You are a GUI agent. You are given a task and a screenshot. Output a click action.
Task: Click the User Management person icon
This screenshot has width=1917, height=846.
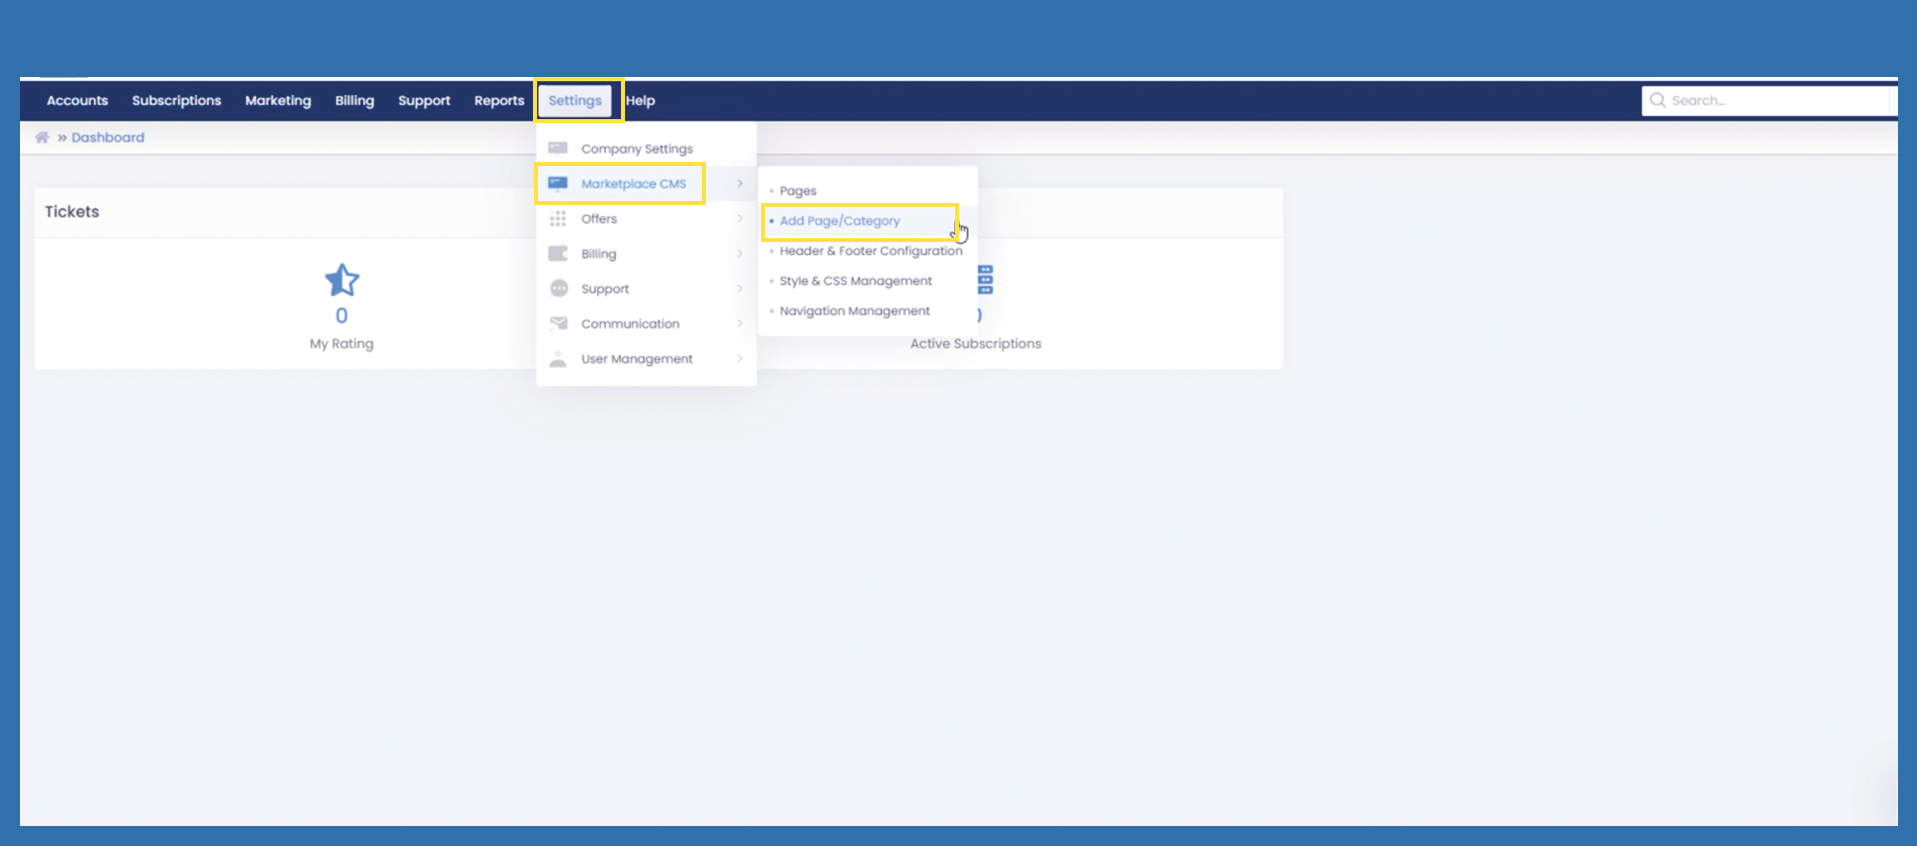click(558, 359)
